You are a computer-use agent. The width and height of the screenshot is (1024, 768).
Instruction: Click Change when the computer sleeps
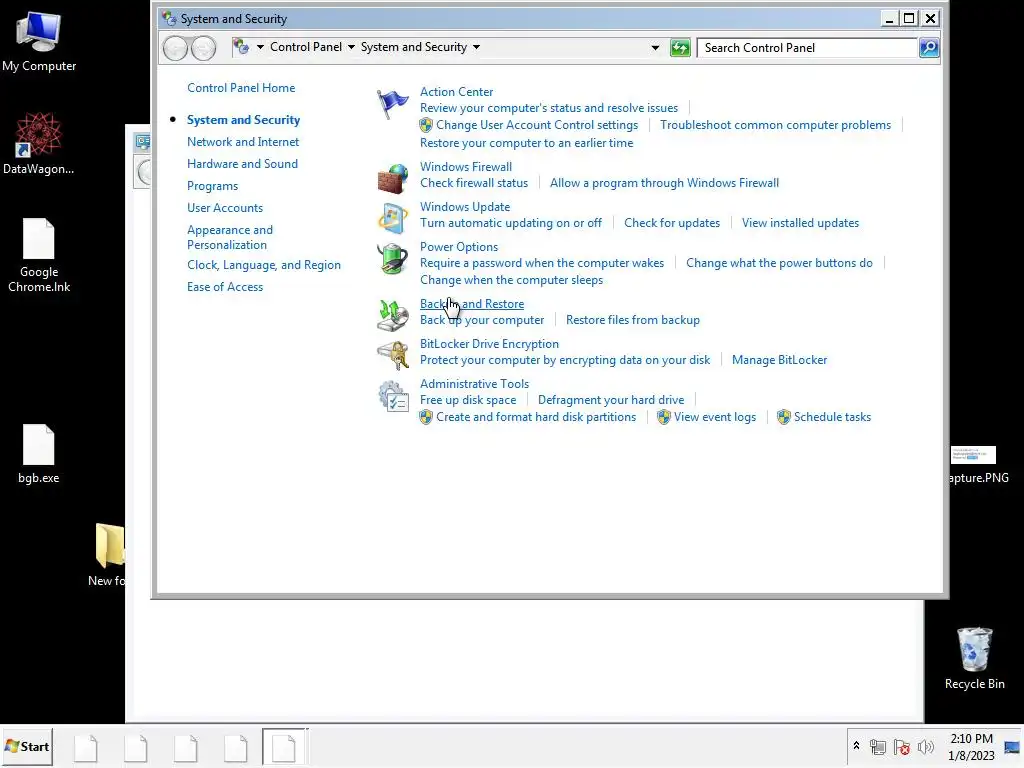(511, 280)
